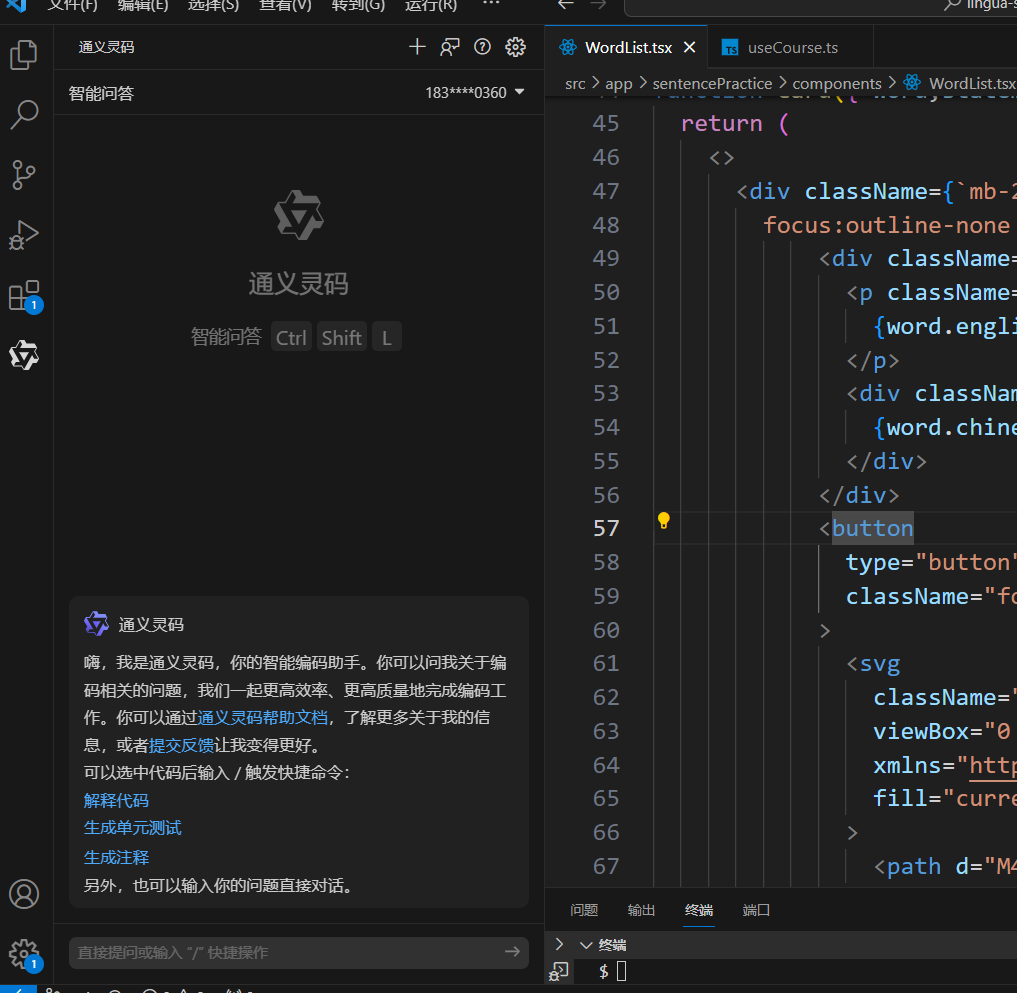Click the terminal debug icon beside prompt
Image resolution: width=1017 pixels, height=993 pixels.
558,971
